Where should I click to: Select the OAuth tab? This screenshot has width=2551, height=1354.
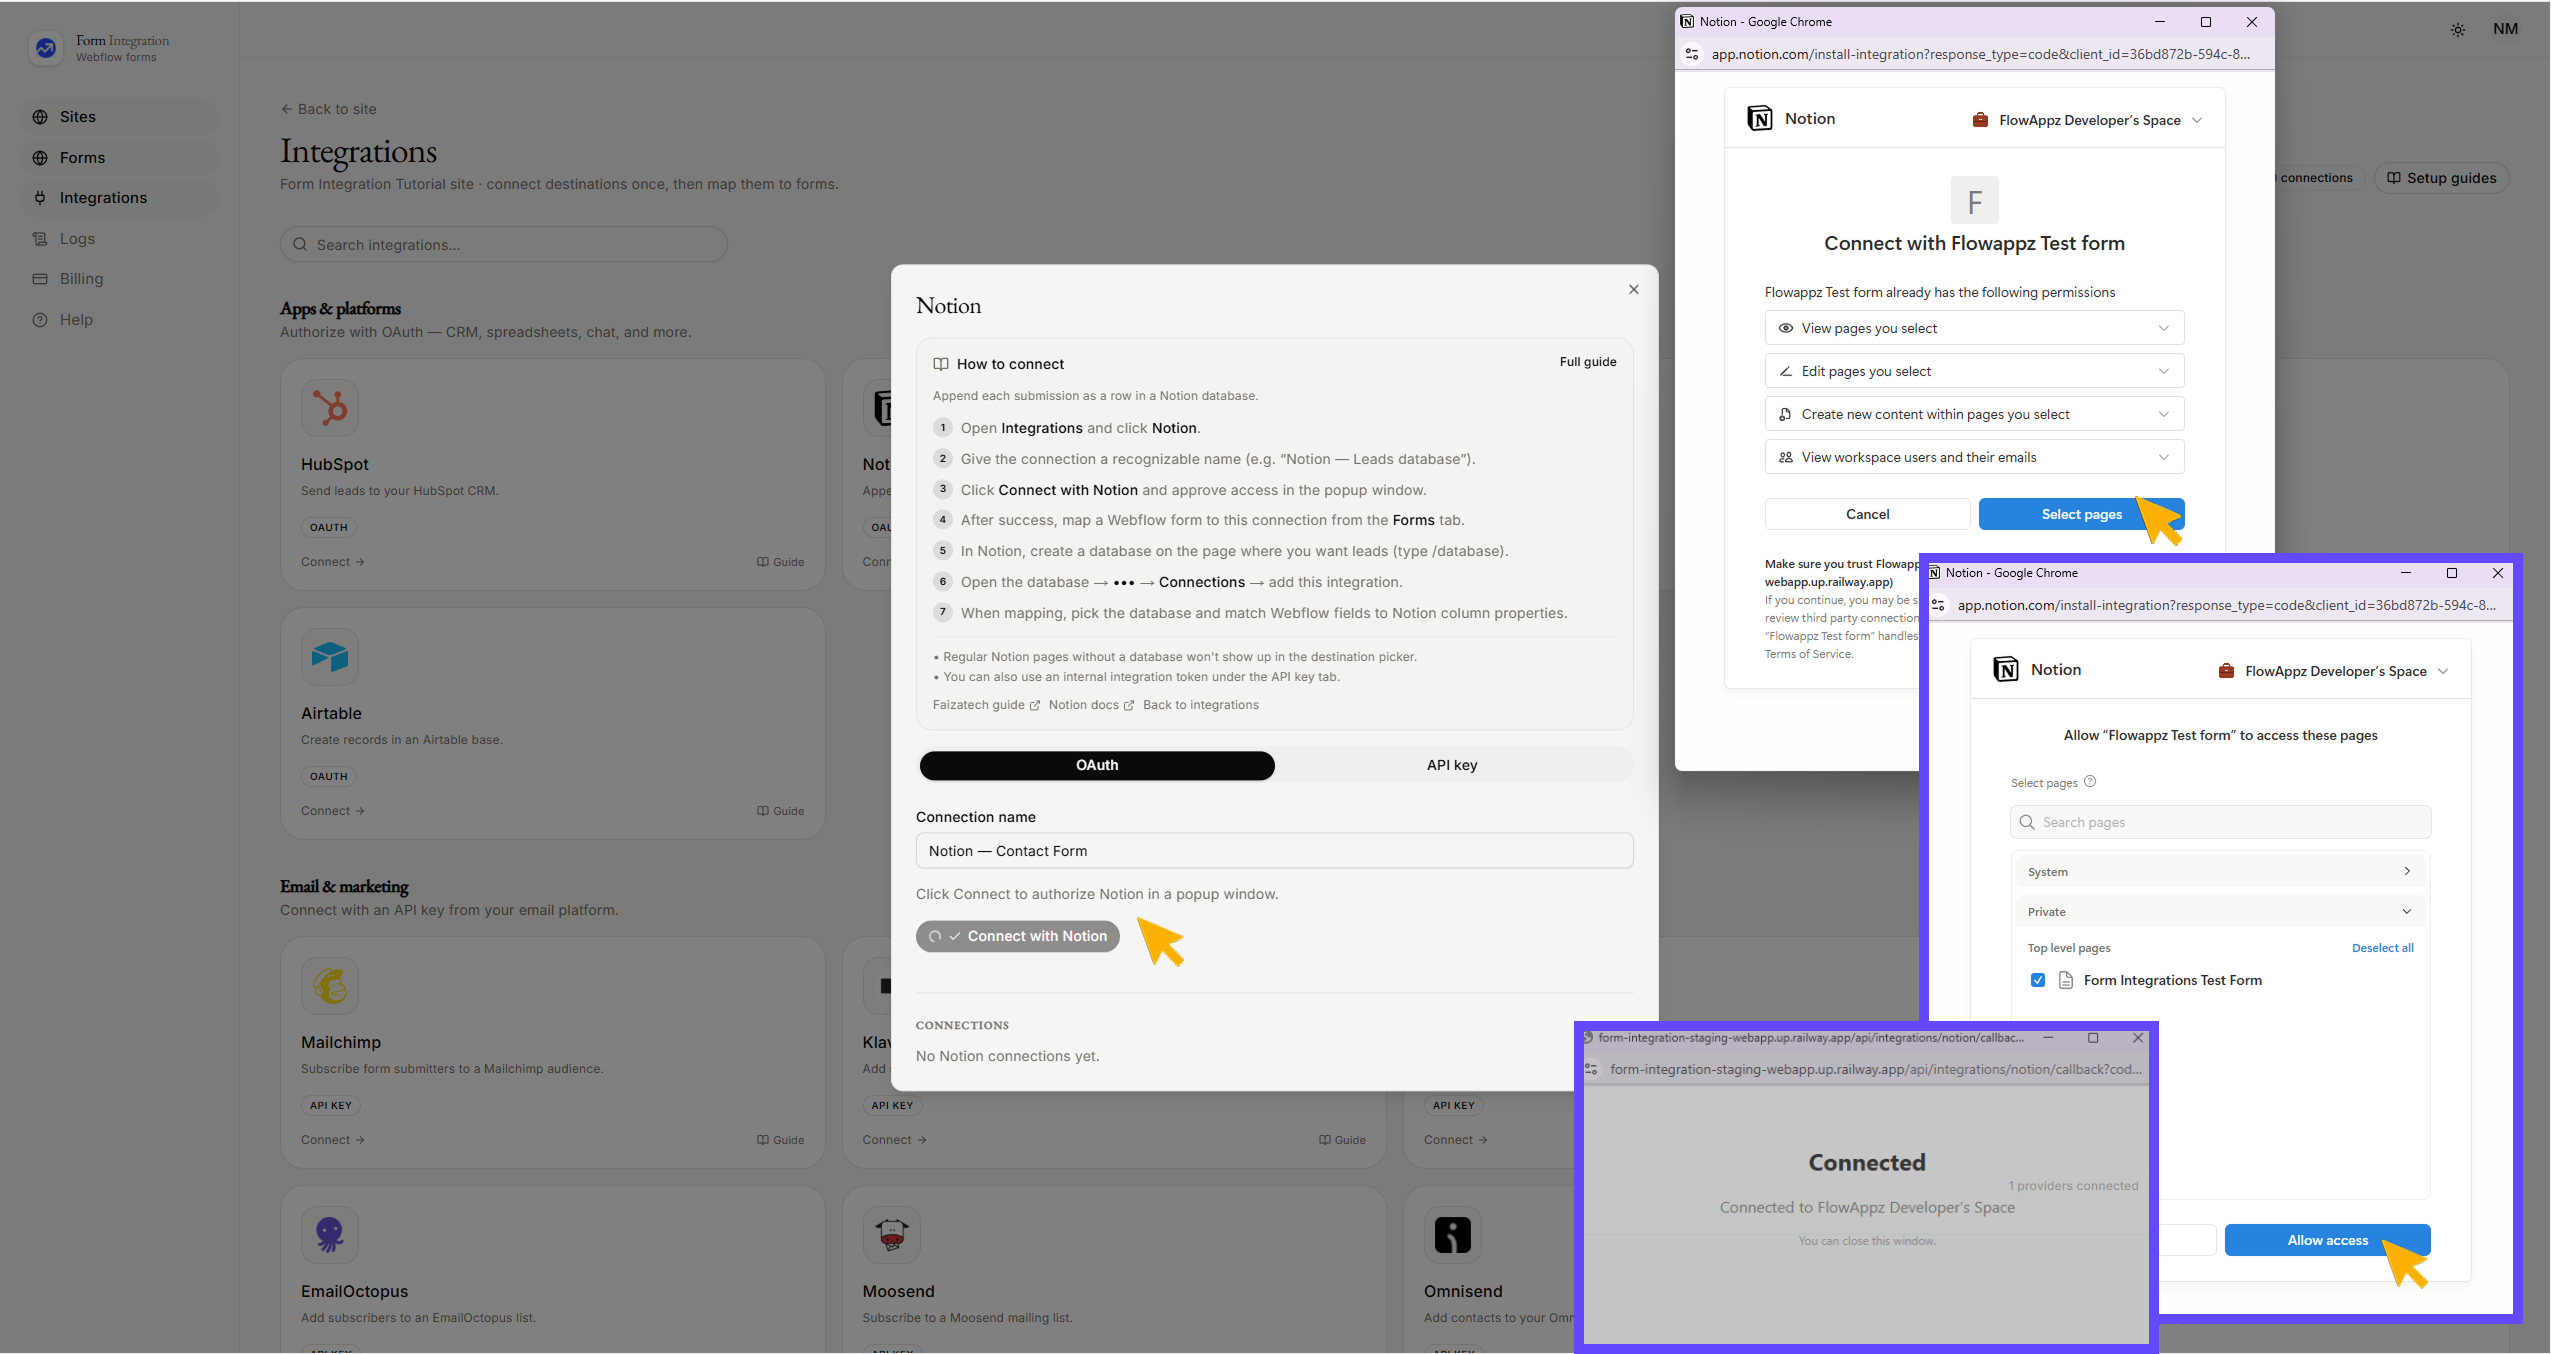coord(1097,765)
